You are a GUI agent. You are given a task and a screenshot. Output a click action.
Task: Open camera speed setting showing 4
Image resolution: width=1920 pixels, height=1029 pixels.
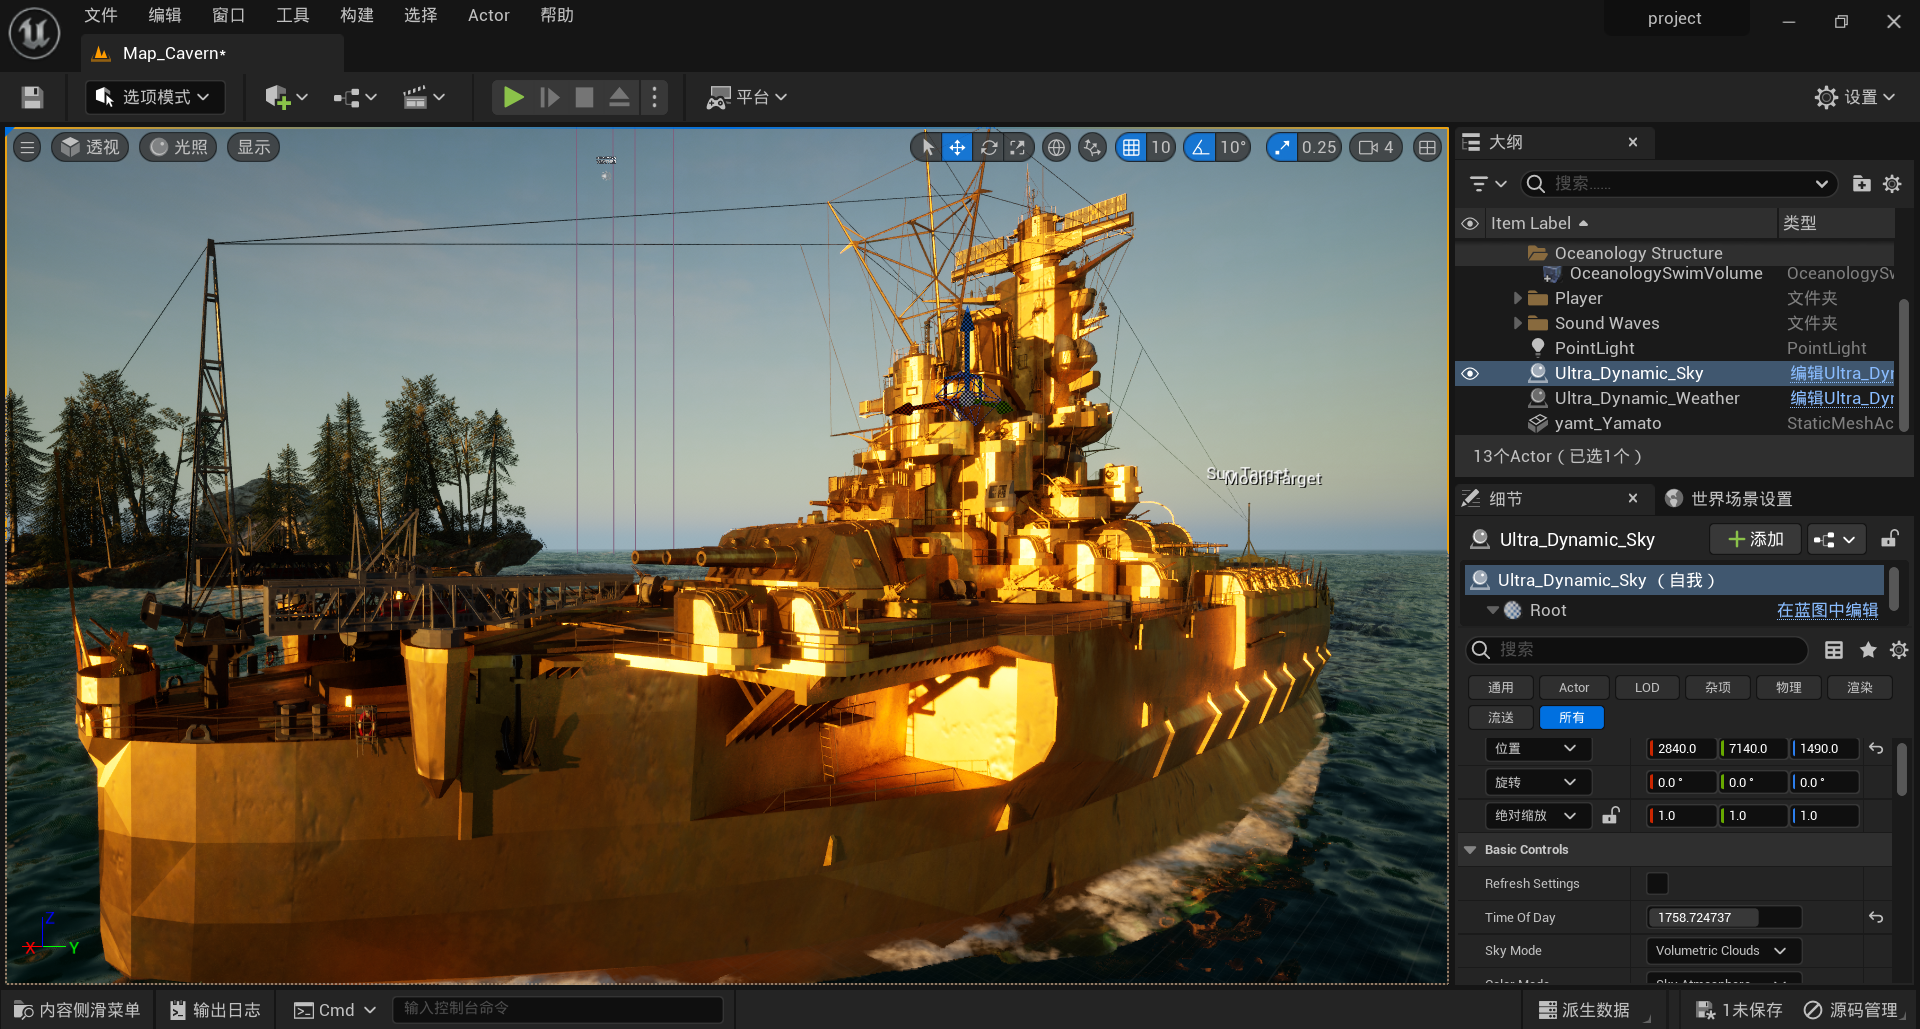tap(1377, 148)
